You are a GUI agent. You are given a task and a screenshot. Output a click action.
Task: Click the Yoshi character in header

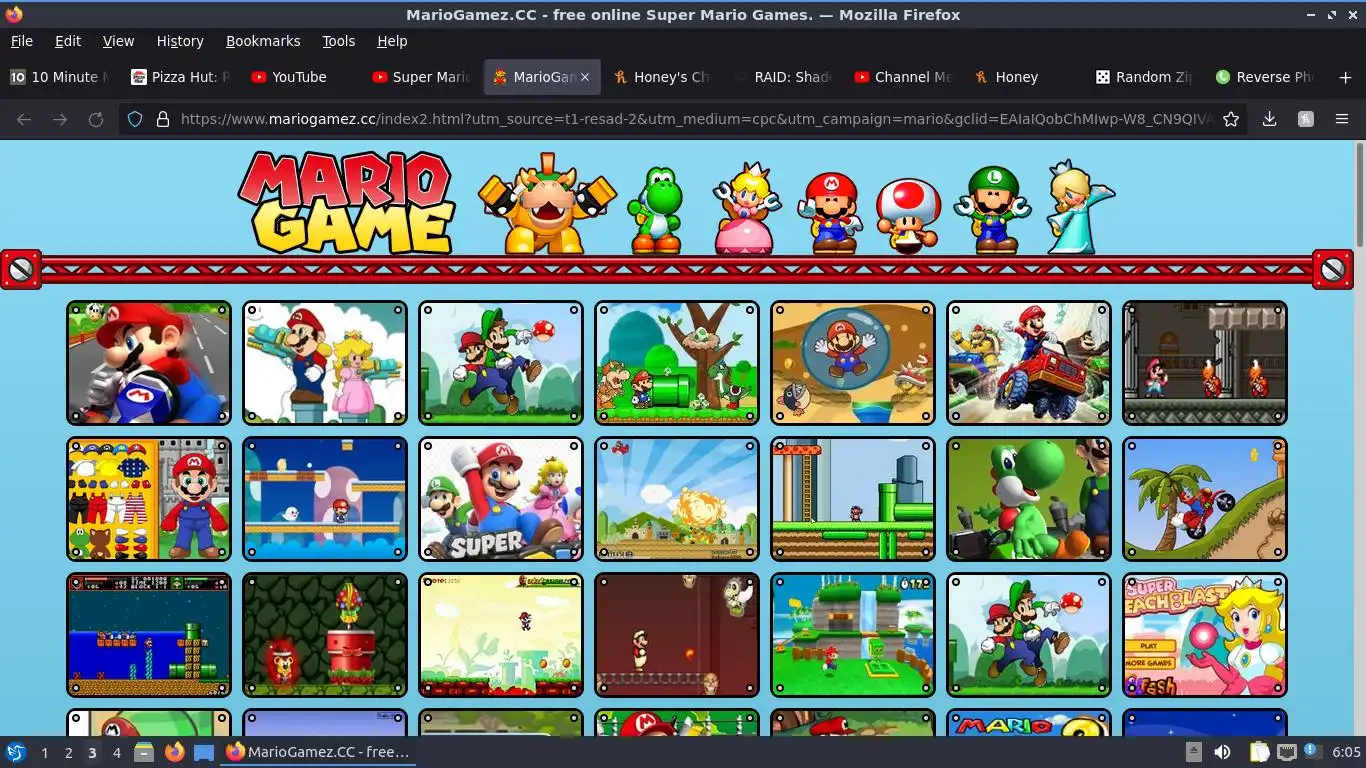click(655, 209)
